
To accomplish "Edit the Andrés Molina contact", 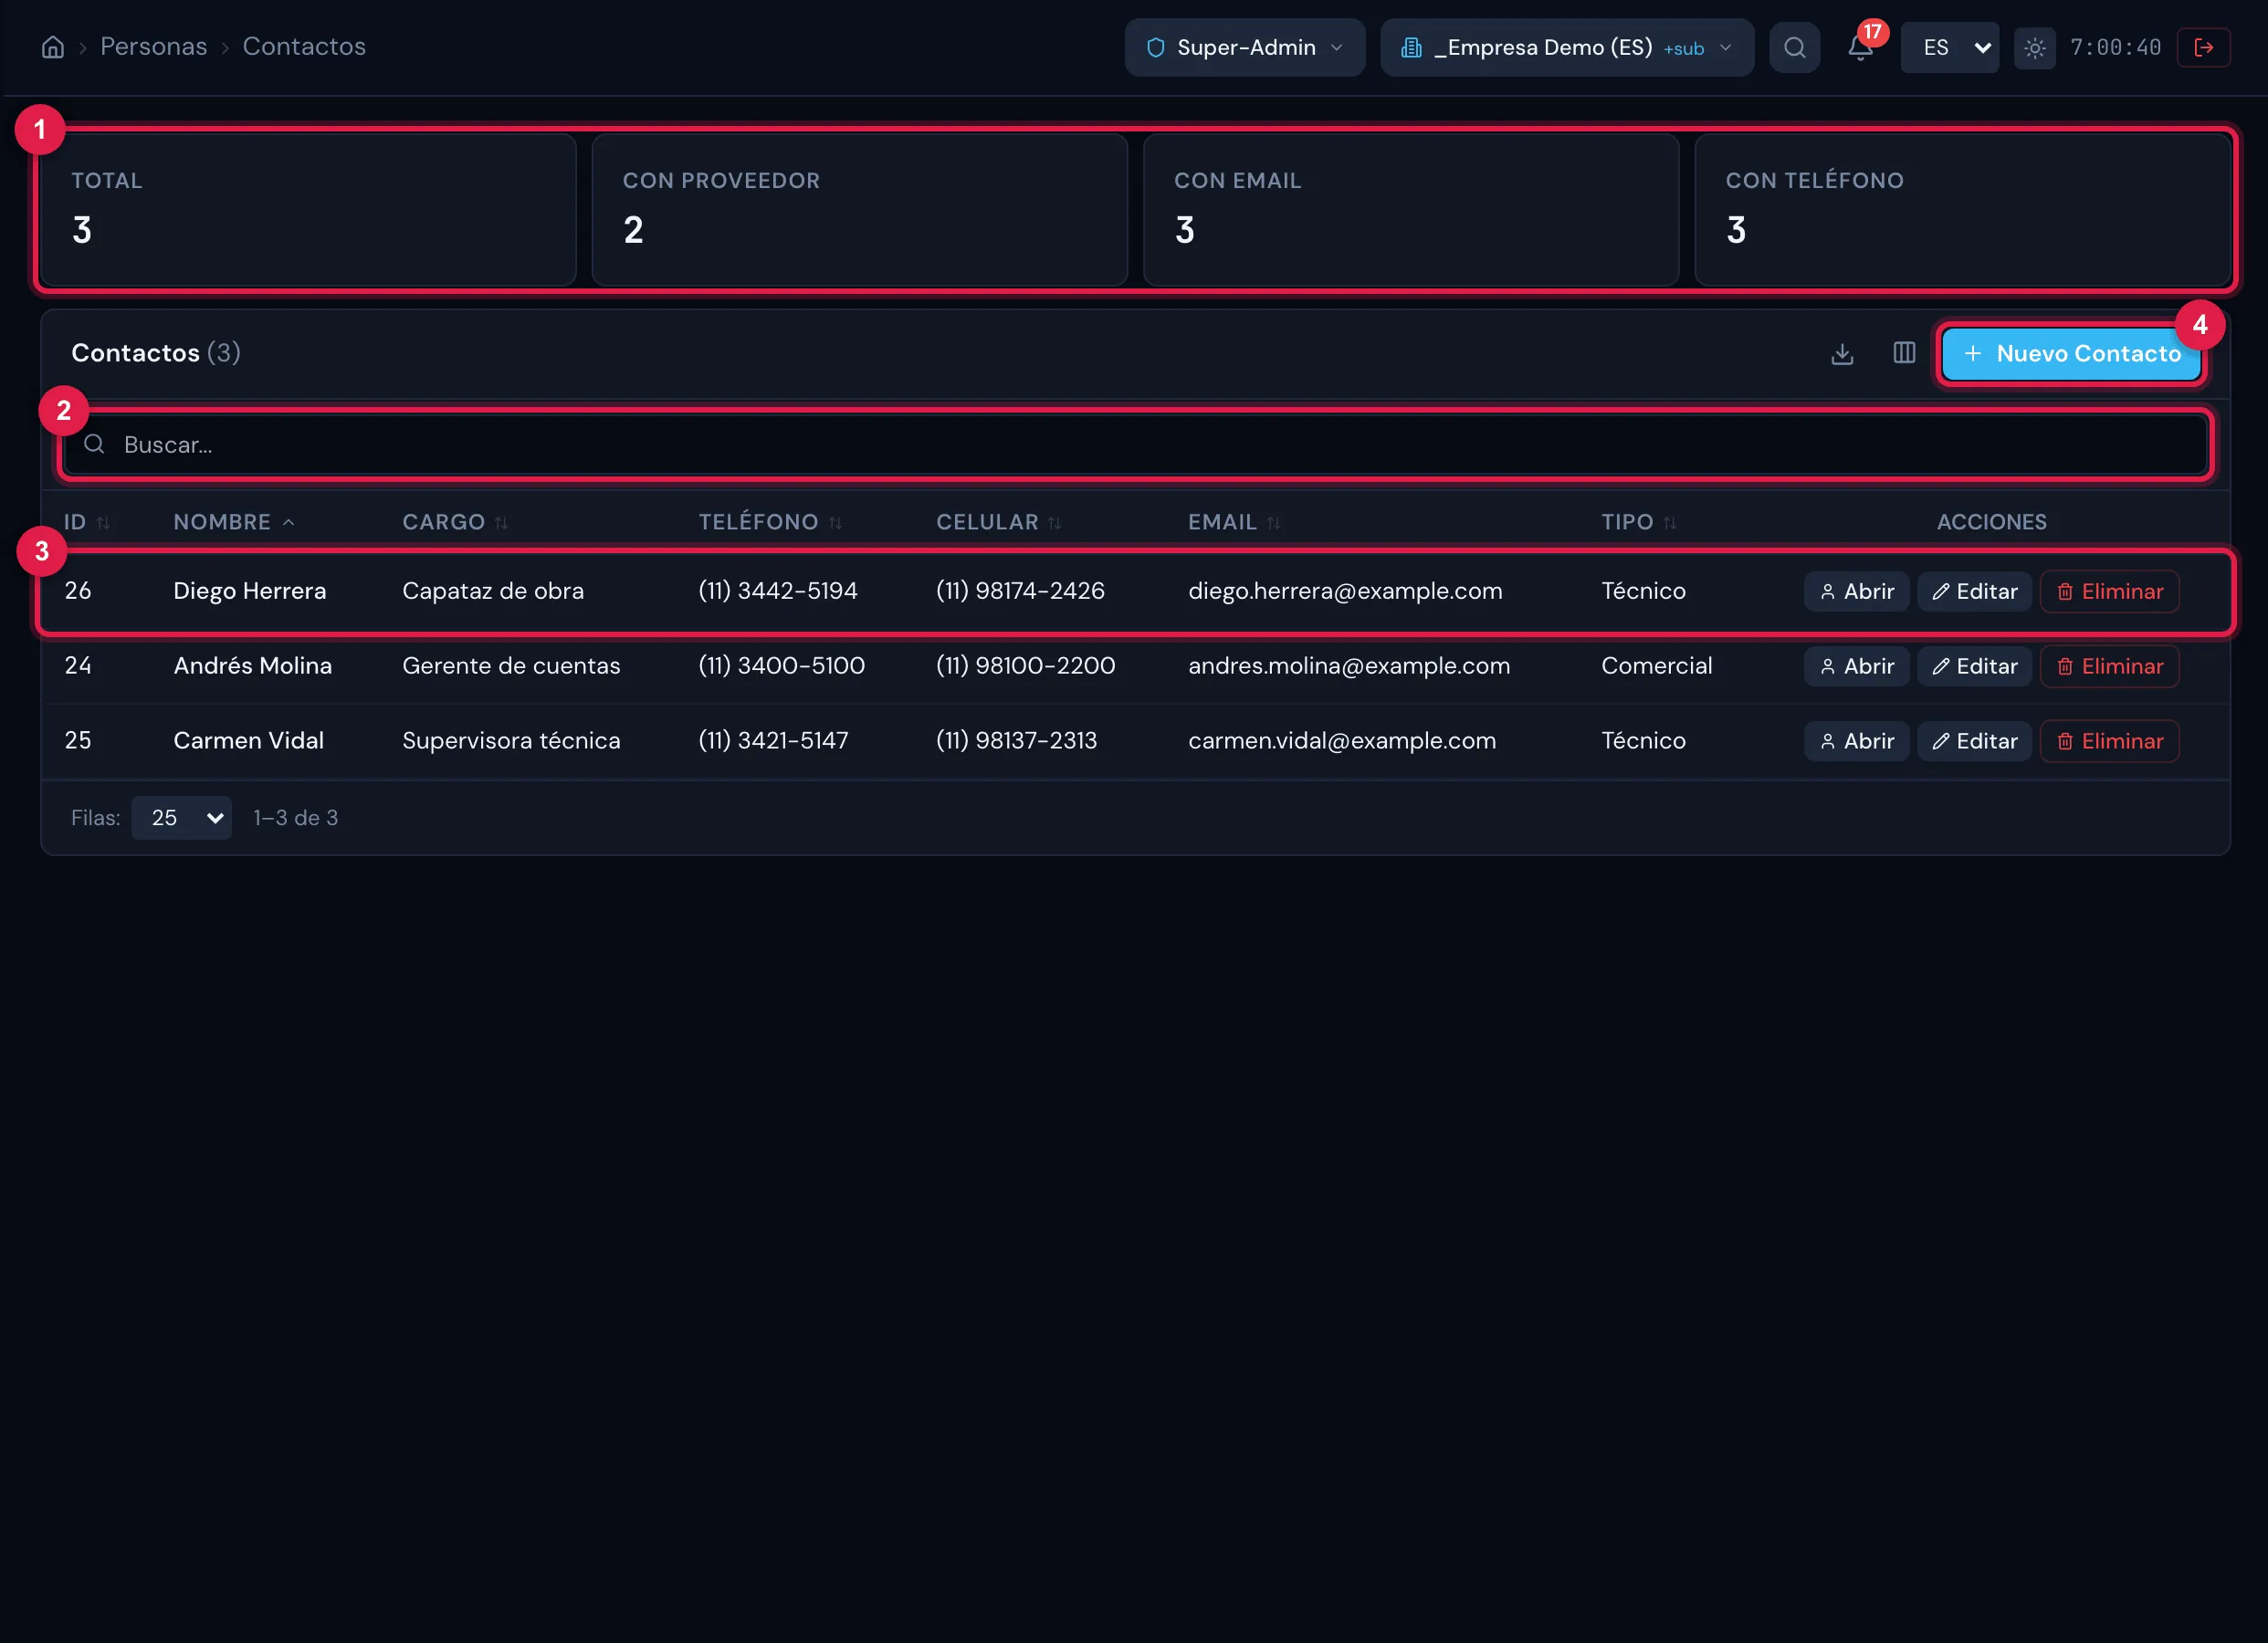I will tap(1974, 666).
